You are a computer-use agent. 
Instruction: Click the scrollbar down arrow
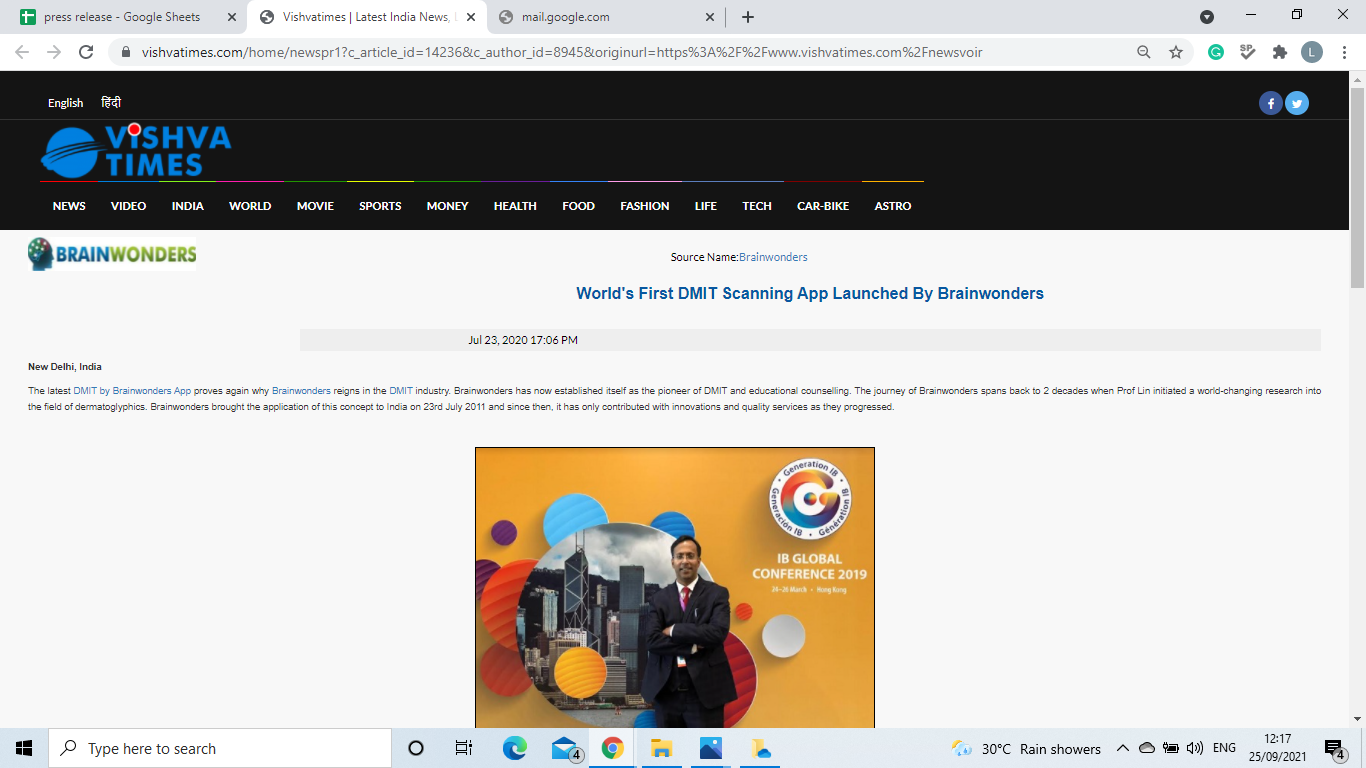[1357, 719]
